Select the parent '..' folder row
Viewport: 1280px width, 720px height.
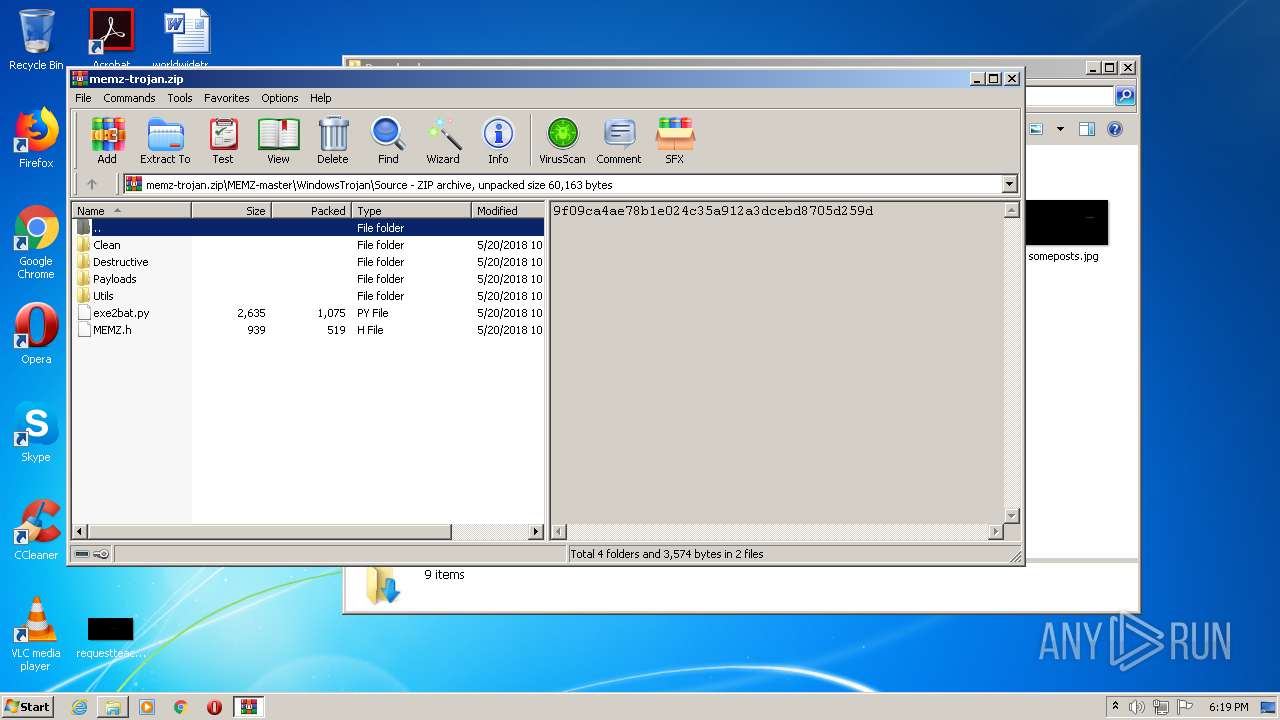tap(309, 228)
